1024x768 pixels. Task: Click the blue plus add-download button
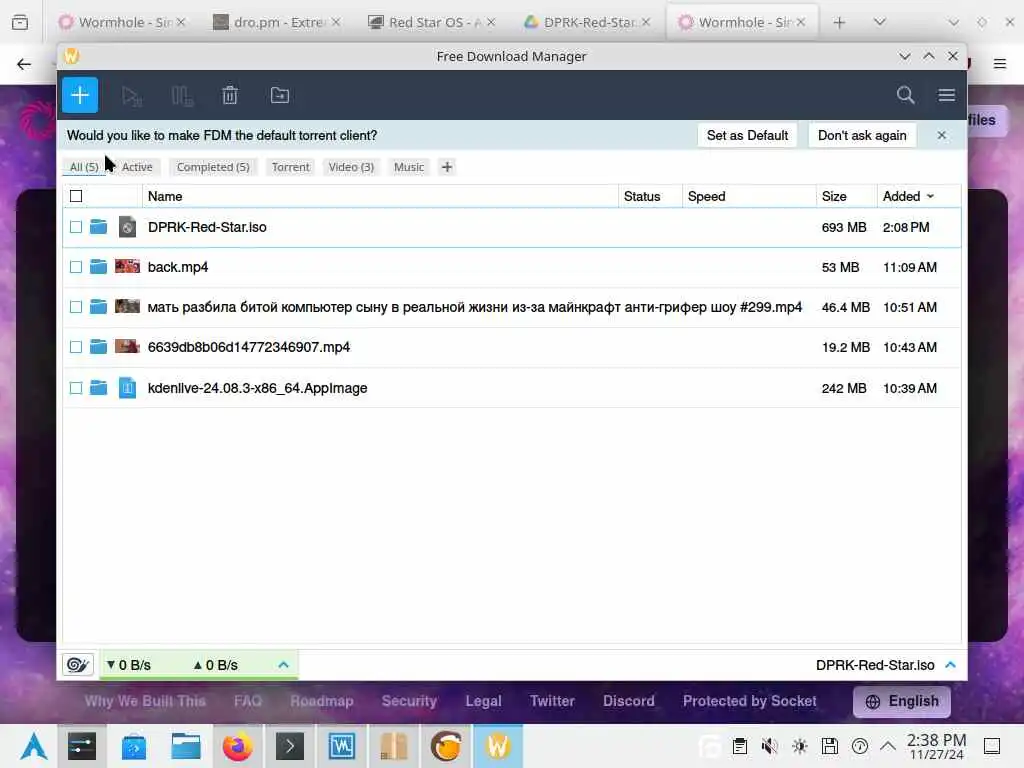[x=80, y=95]
